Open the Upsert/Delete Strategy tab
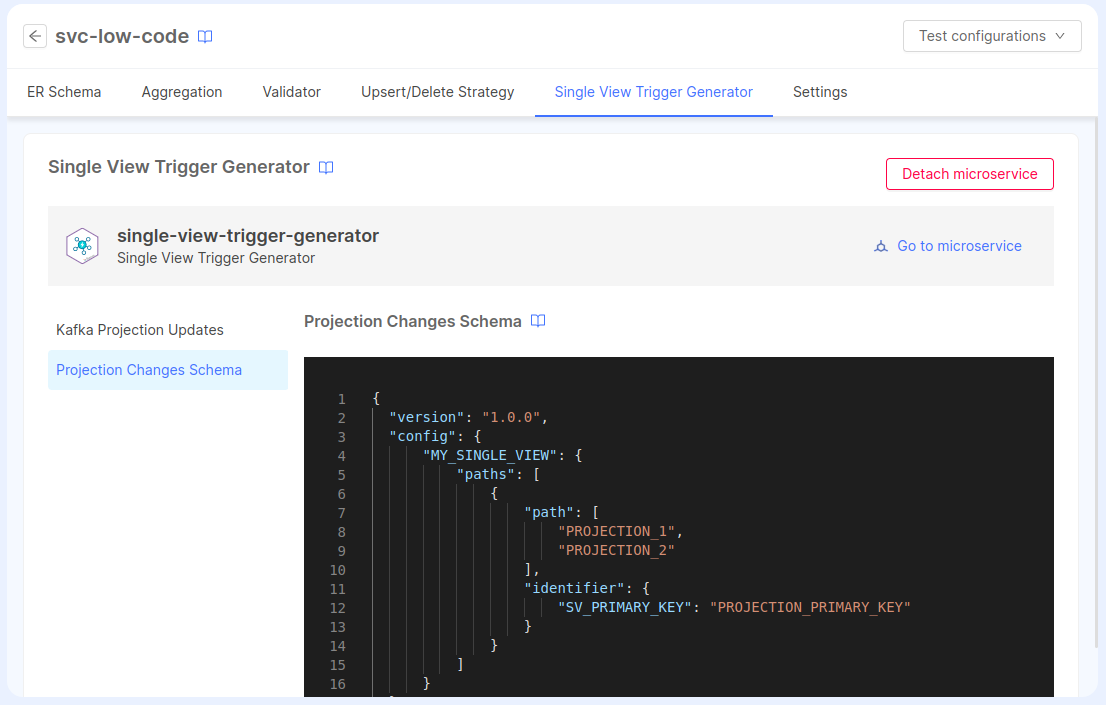 point(437,91)
